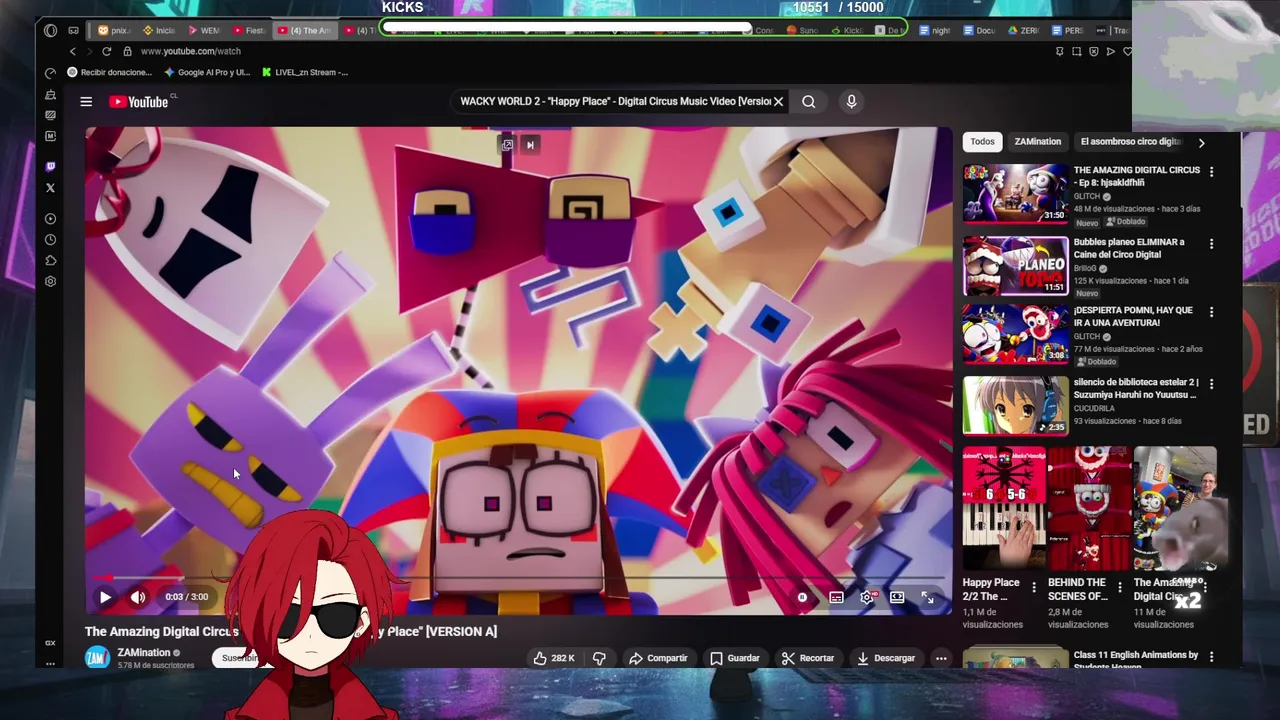
Task: Select the El asombroso circo digital chip
Action: pos(1130,142)
